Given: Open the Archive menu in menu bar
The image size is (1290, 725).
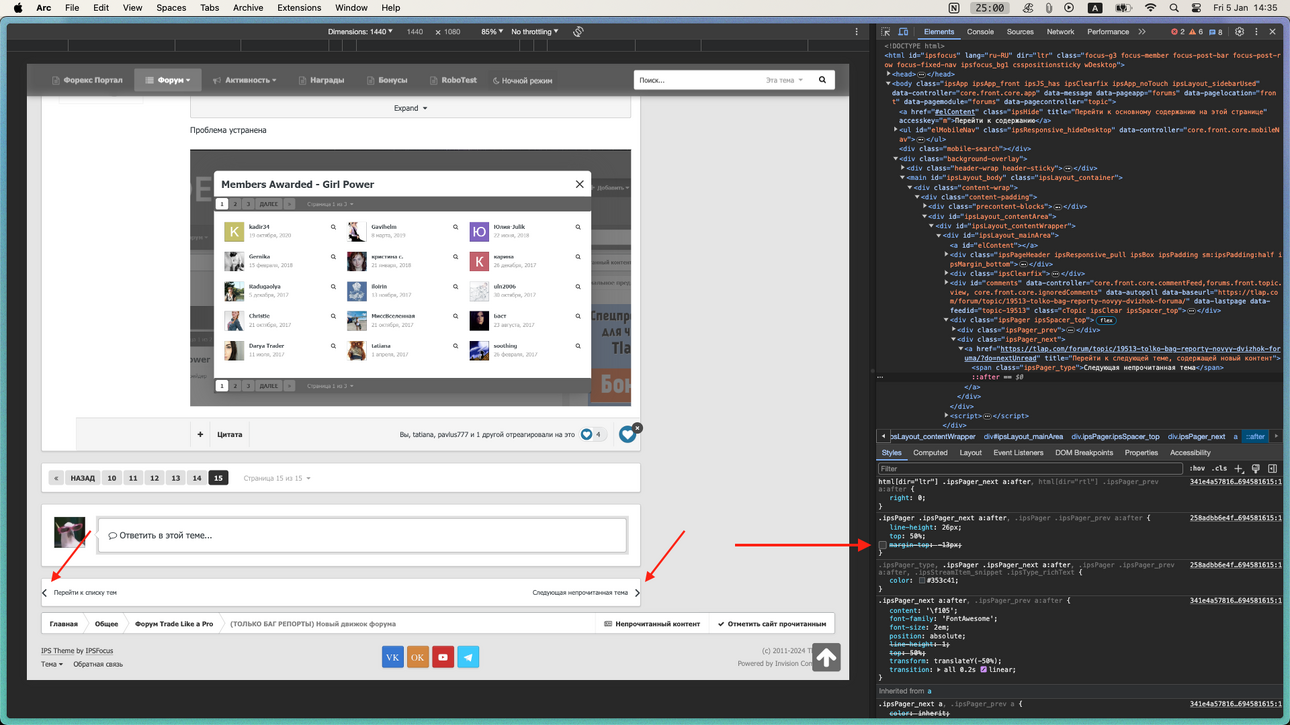Looking at the screenshot, I should pyautogui.click(x=248, y=8).
